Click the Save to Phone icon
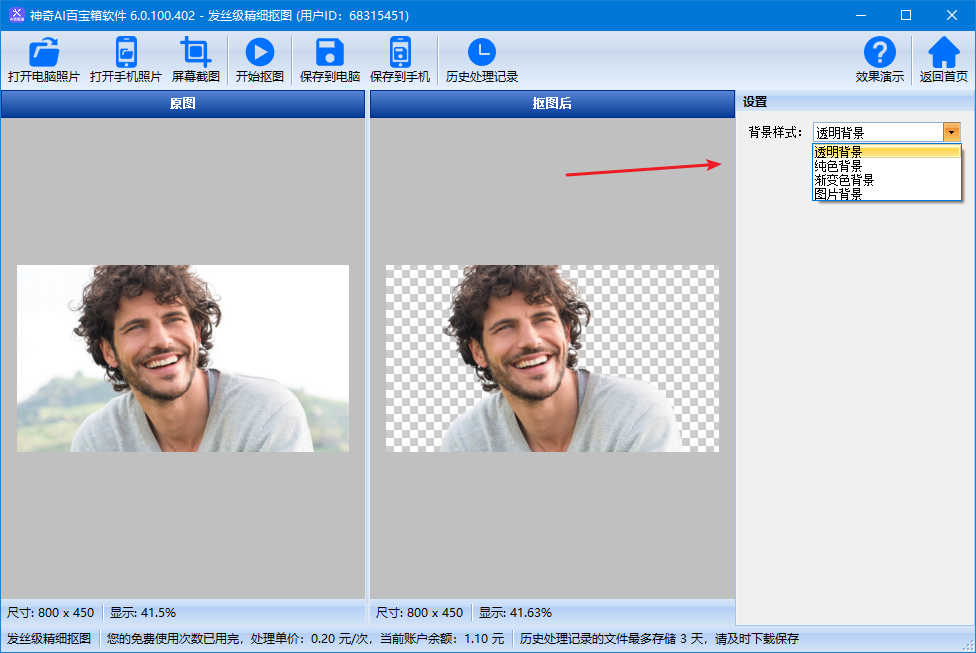976x653 pixels. pos(399,52)
